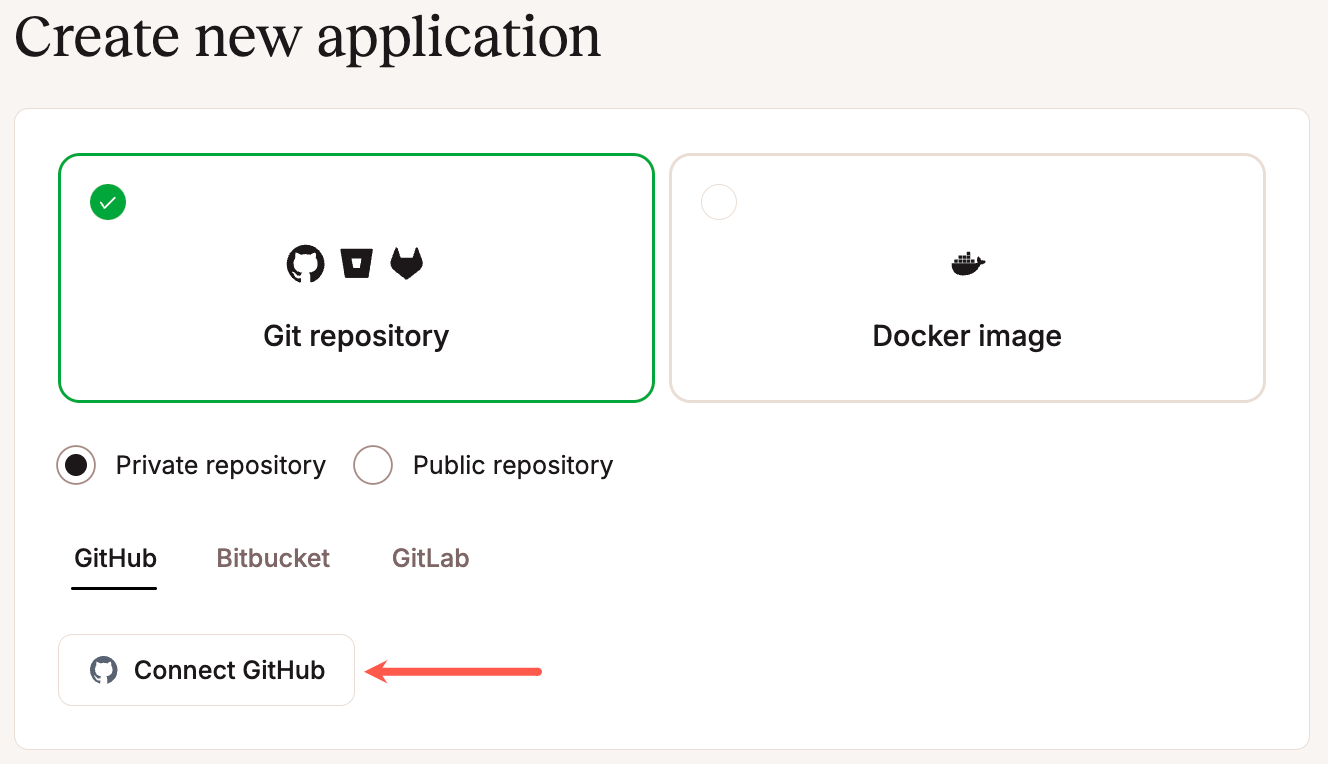The width and height of the screenshot is (1328, 764).
Task: Click the red arrow pointing at Connect GitHub
Action: (x=455, y=671)
